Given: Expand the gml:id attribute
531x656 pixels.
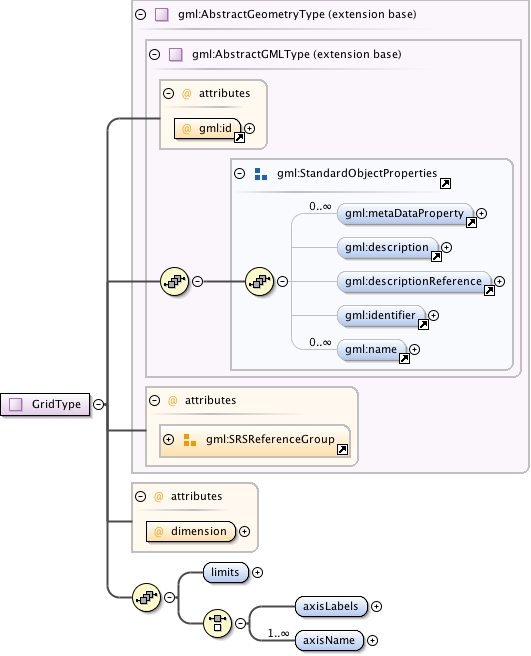Looking at the screenshot, I should point(250,128).
